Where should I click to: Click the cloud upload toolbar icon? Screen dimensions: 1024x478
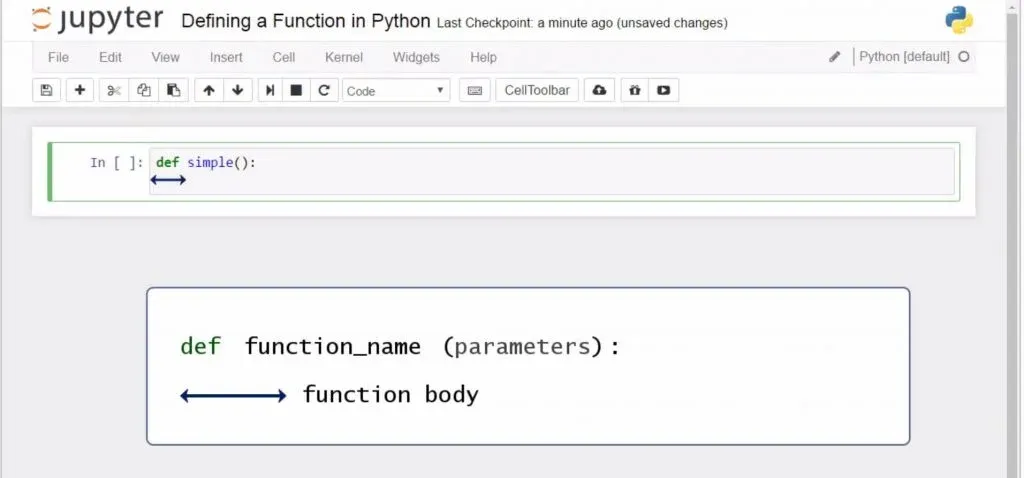599,91
